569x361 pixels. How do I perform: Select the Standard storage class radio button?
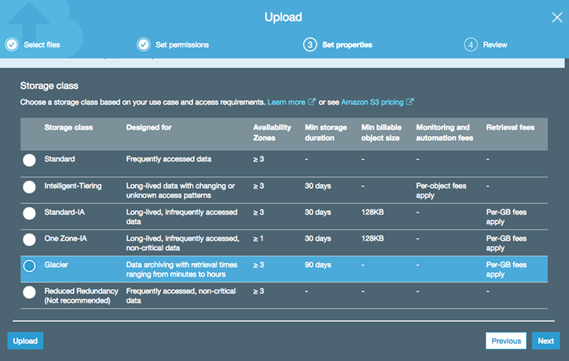(x=29, y=160)
